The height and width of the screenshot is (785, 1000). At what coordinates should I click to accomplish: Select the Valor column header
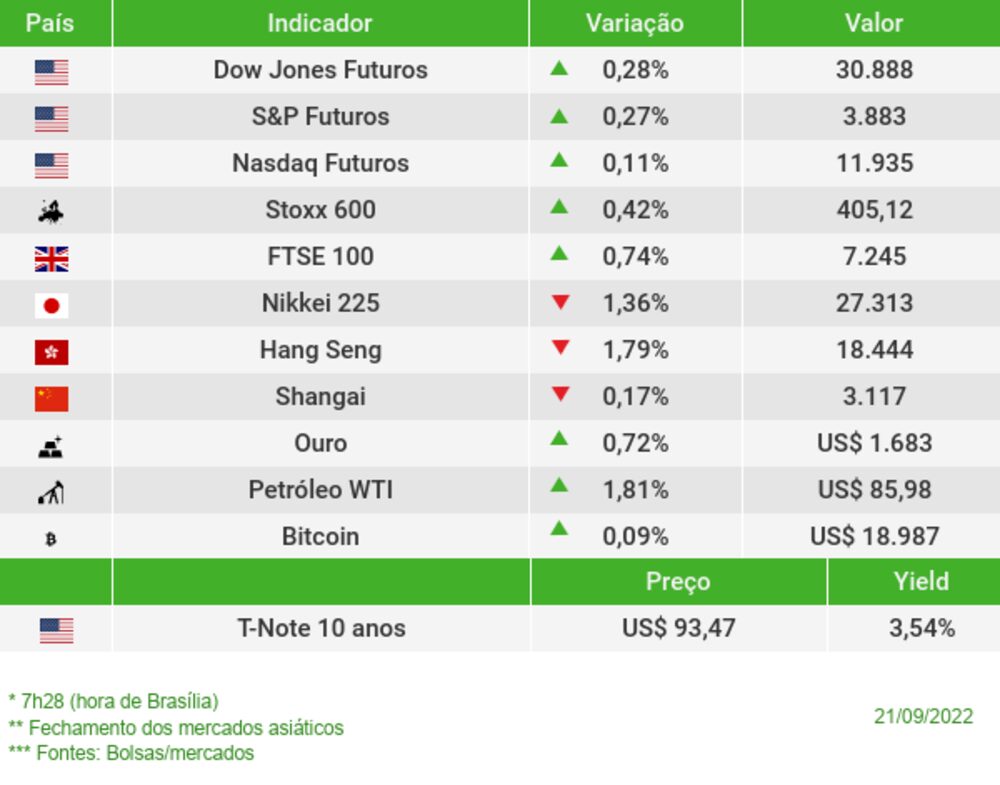click(873, 23)
